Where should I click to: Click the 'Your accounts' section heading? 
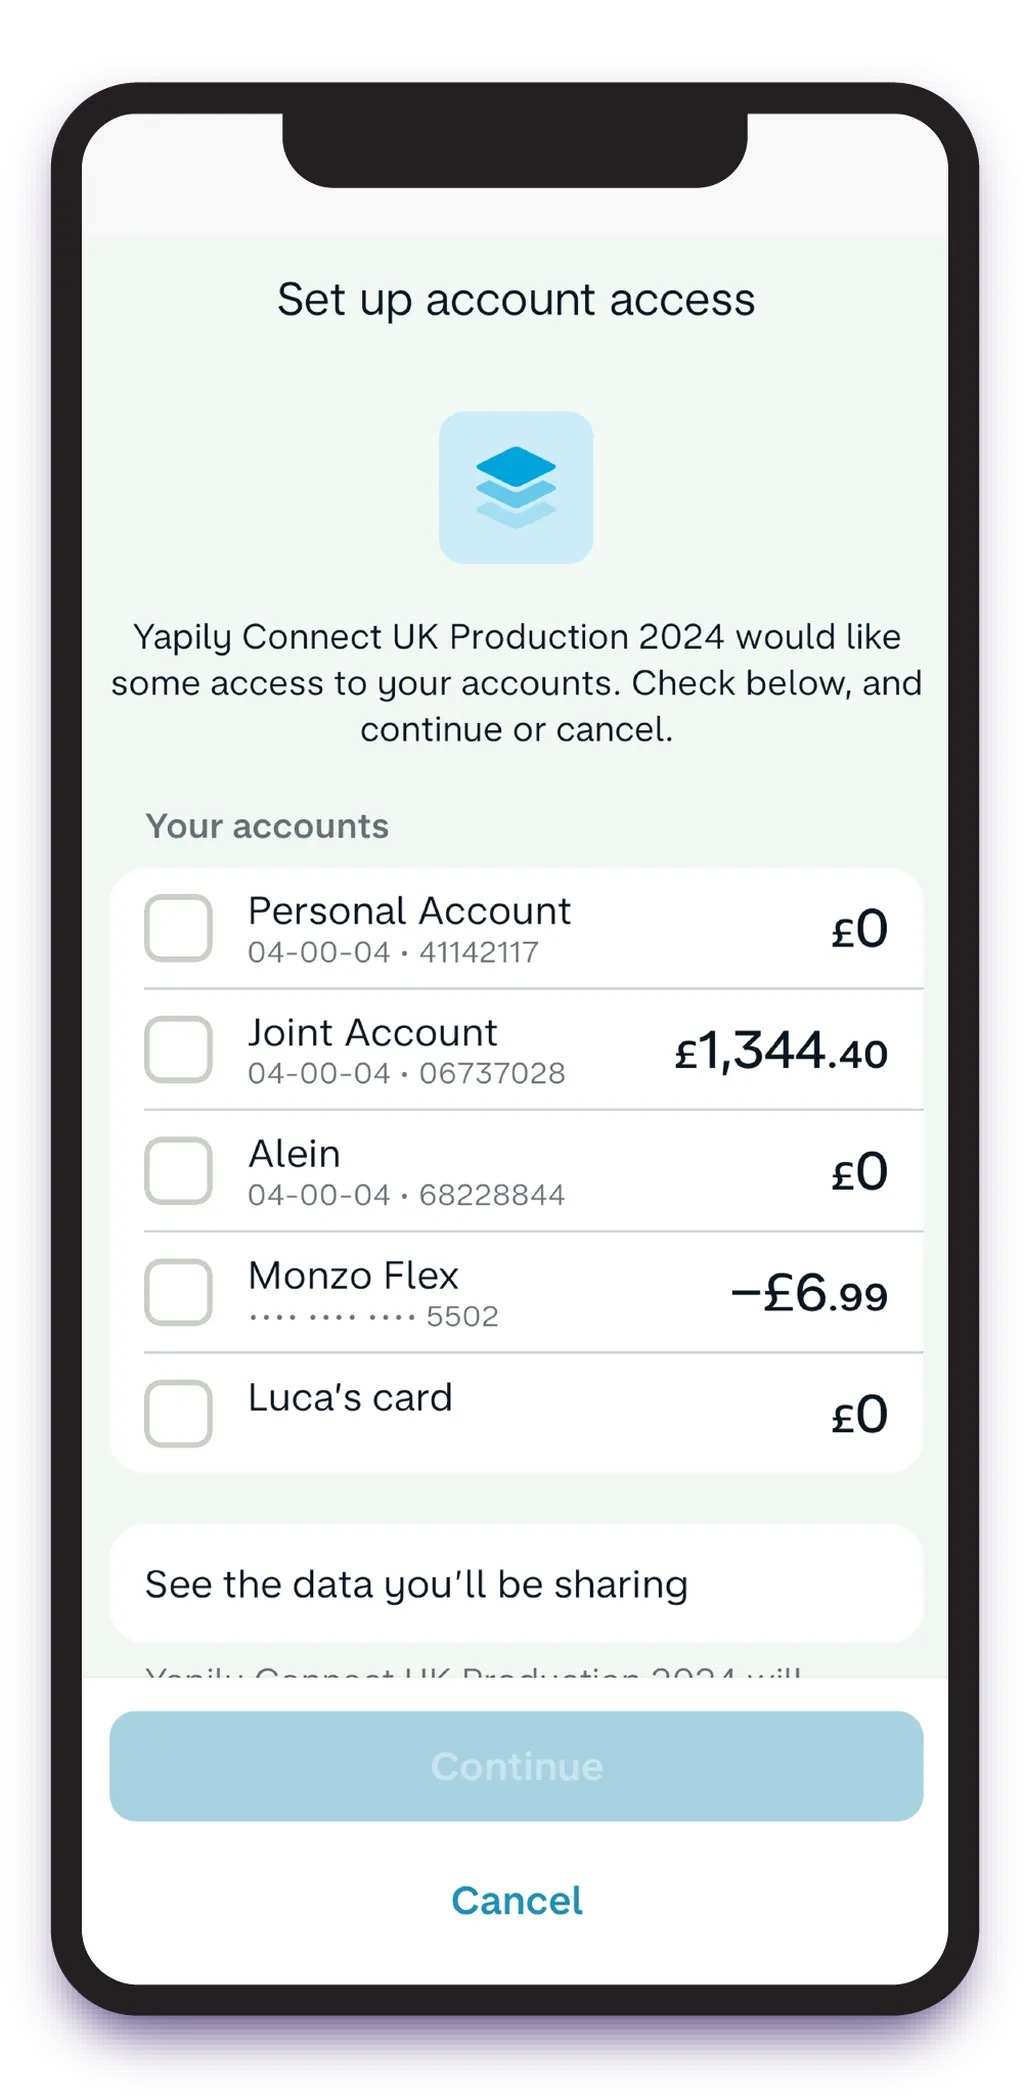click(x=267, y=826)
